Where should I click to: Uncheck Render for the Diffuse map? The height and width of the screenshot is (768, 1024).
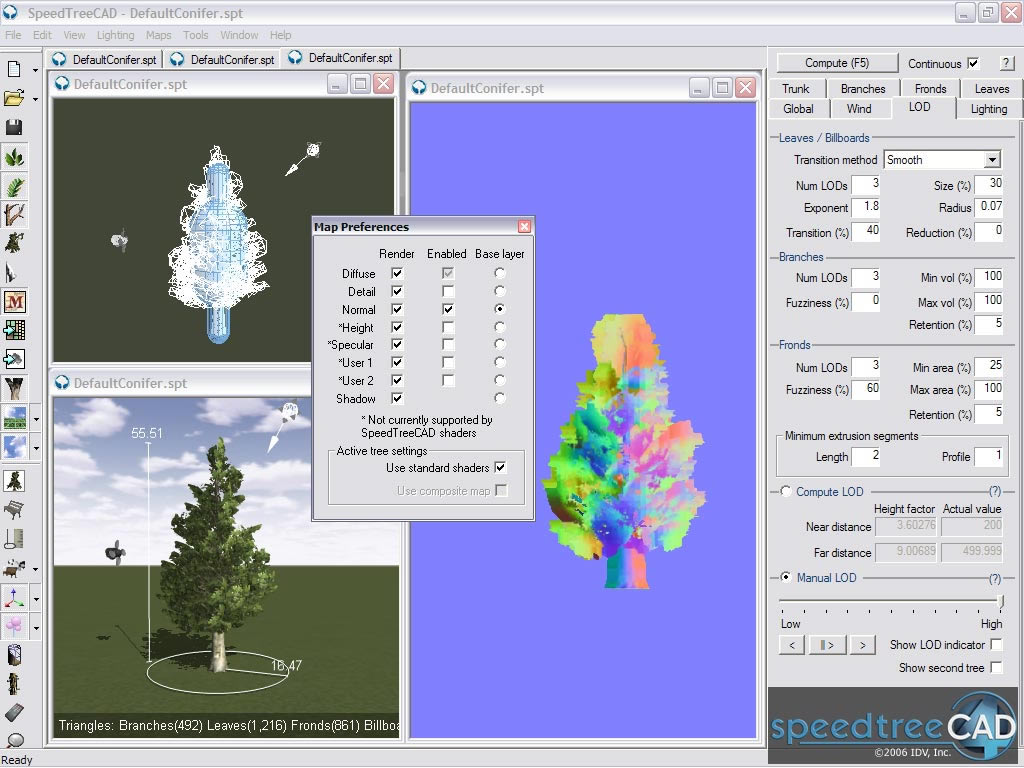pos(397,273)
